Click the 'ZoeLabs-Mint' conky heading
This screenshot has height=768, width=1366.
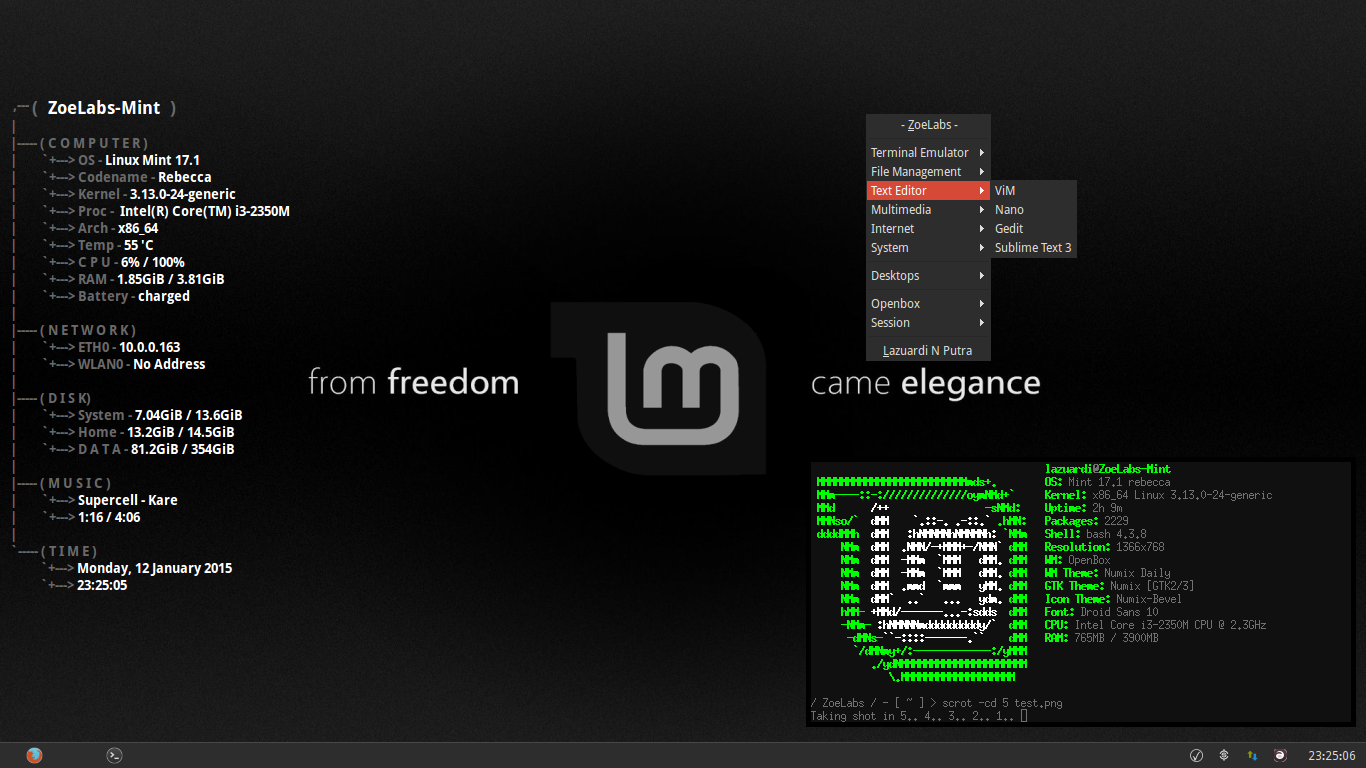104,108
